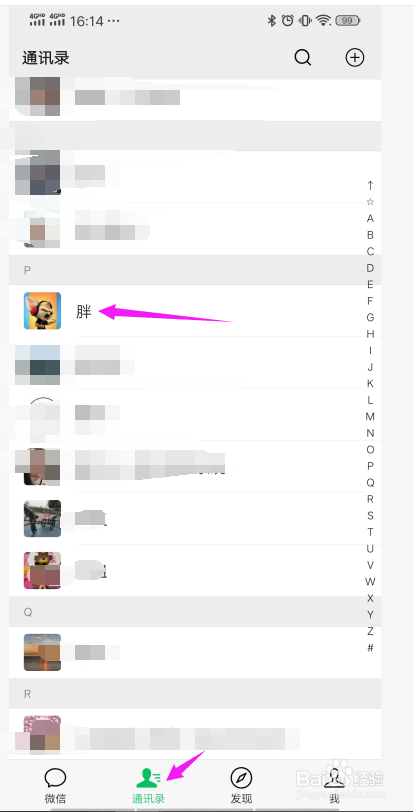Viewport: 413px width, 812px height.
Task: Tap the Wi-Fi status icon
Action: click(x=324, y=21)
